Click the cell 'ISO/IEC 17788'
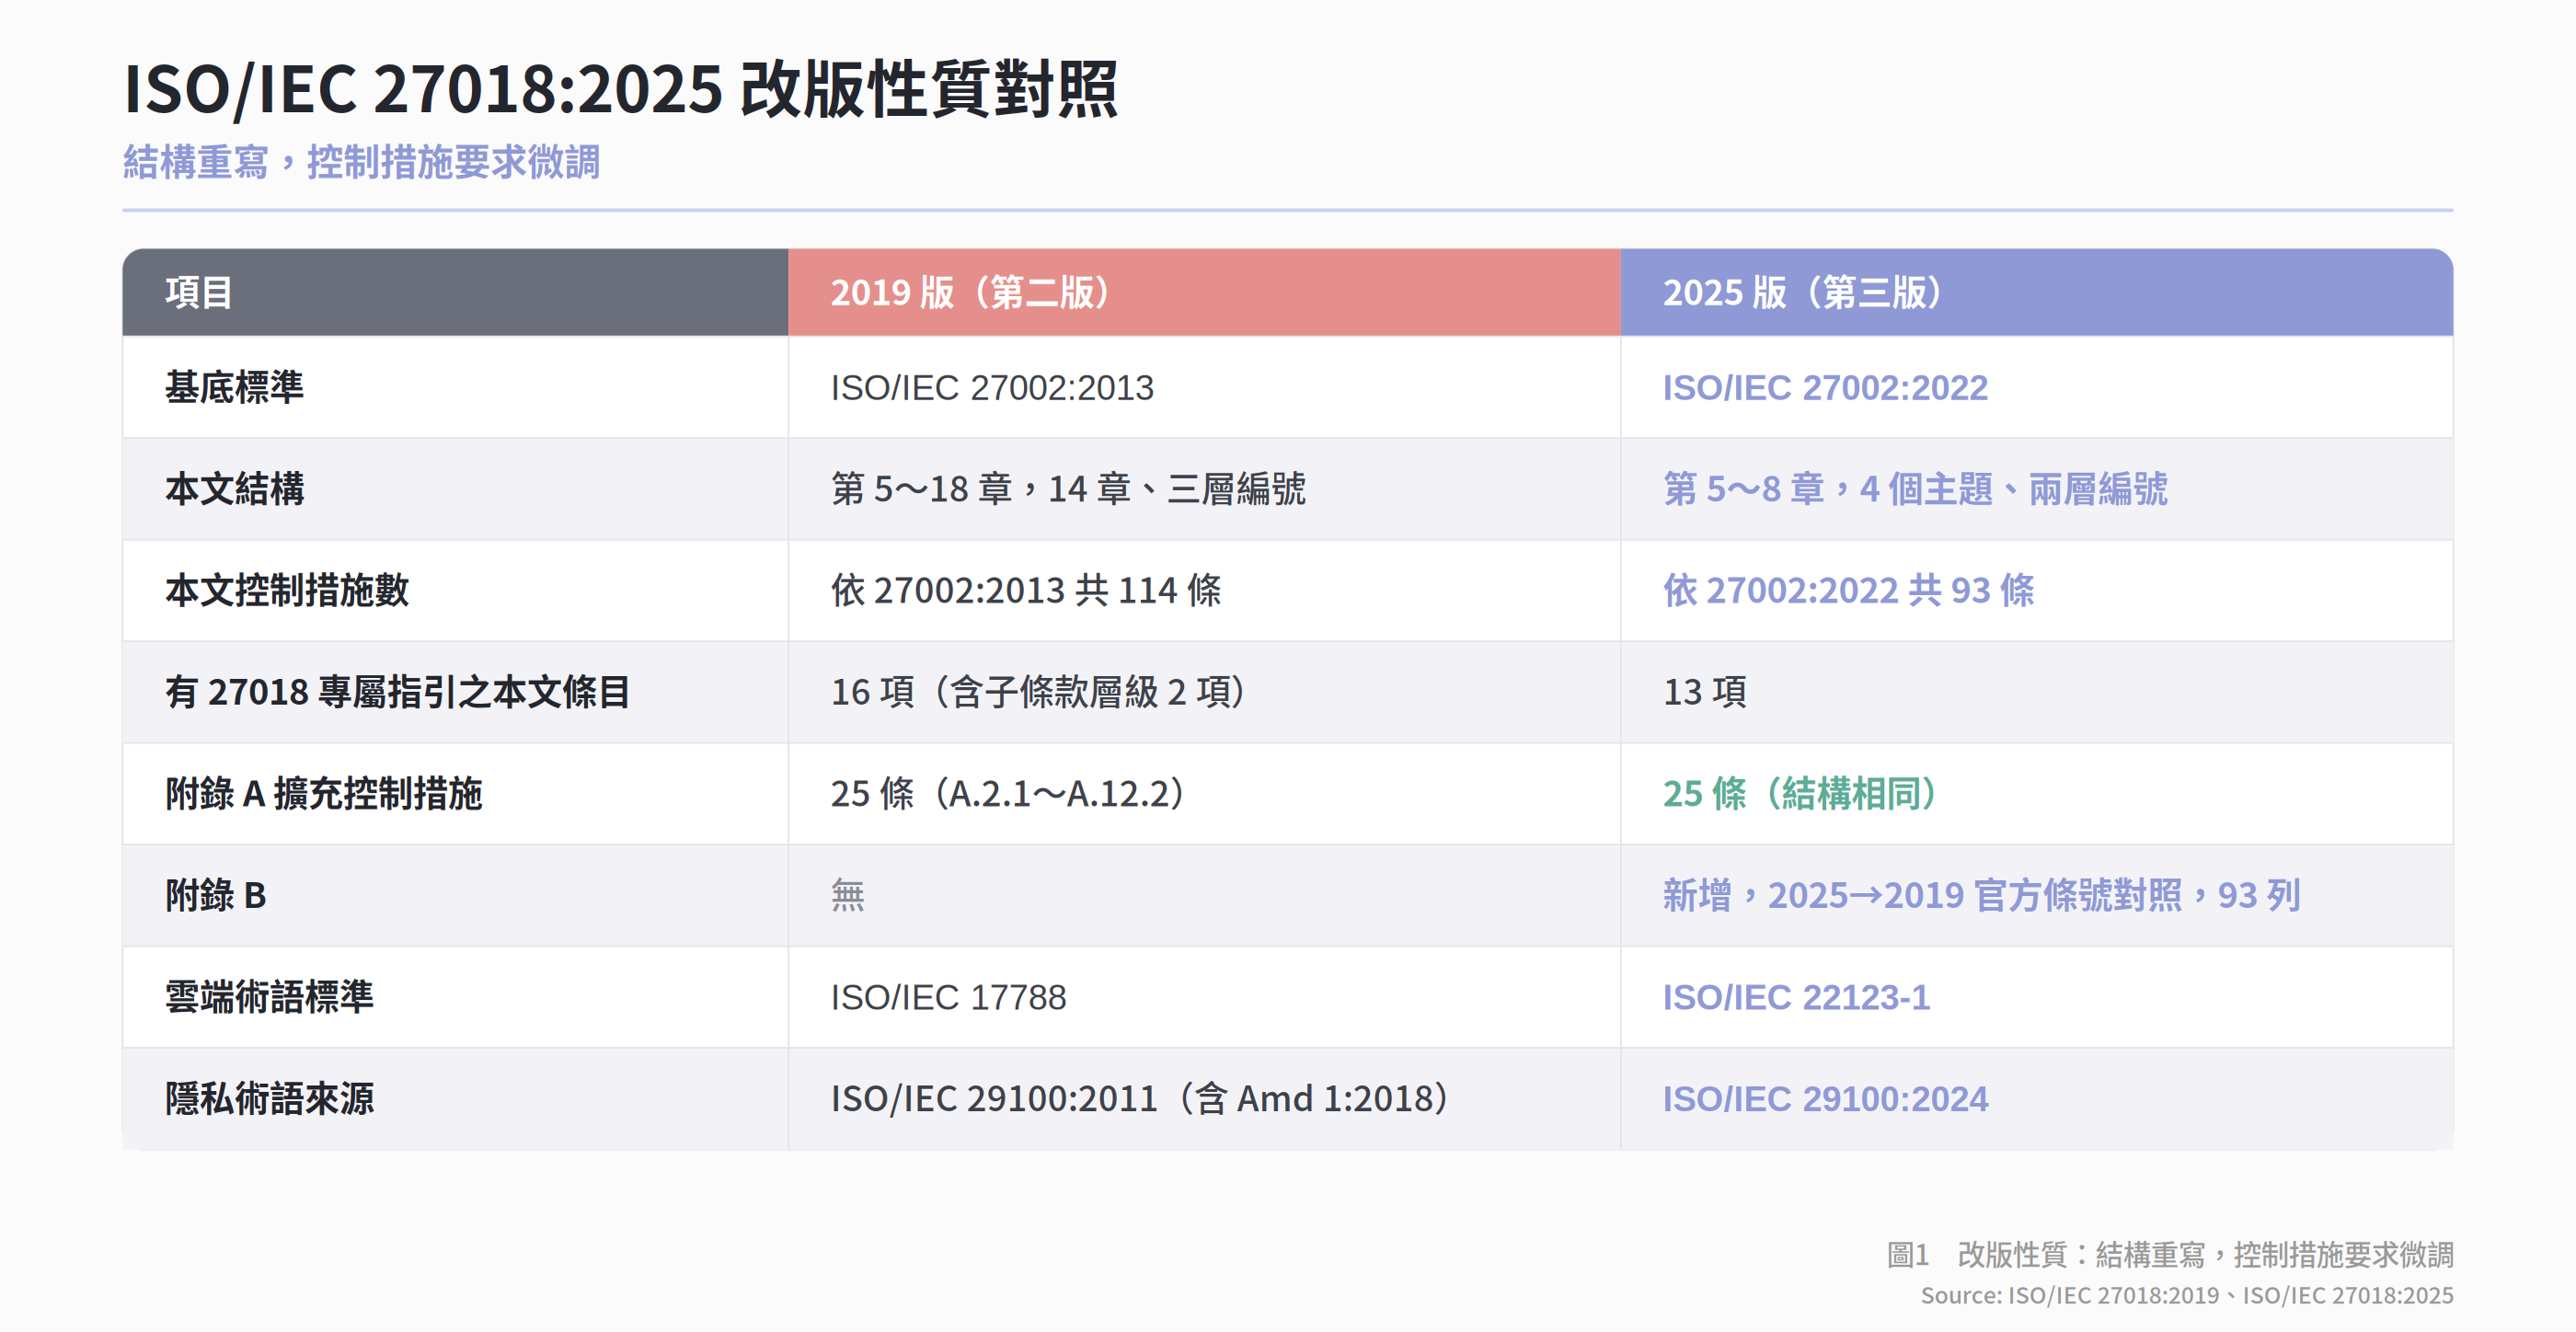 click(948, 997)
